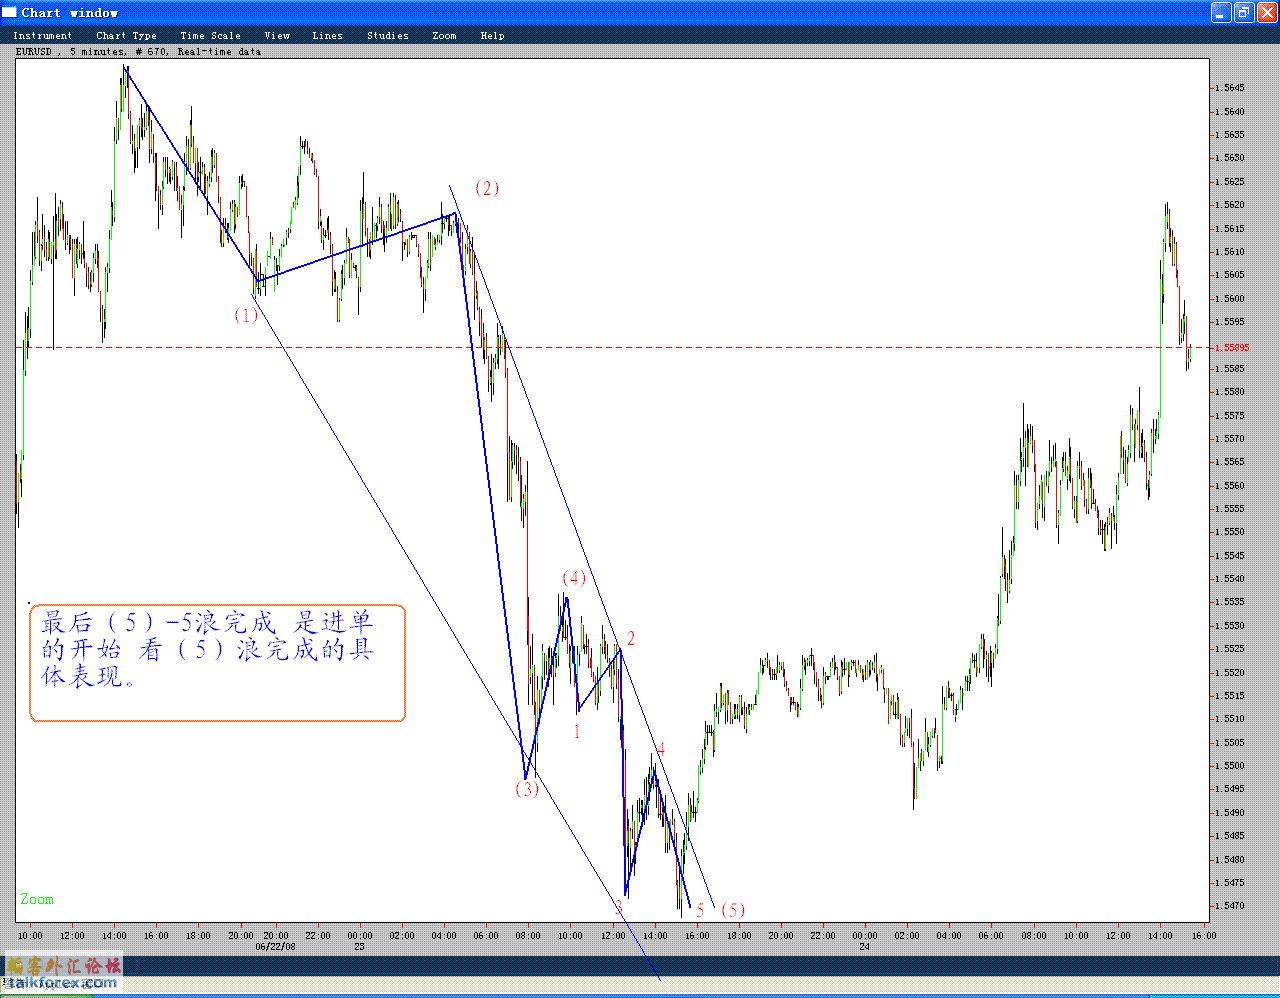Viewport: 1280px width, 998px height.
Task: Click the EURUSD 5 minutes info text
Action: pos(138,51)
